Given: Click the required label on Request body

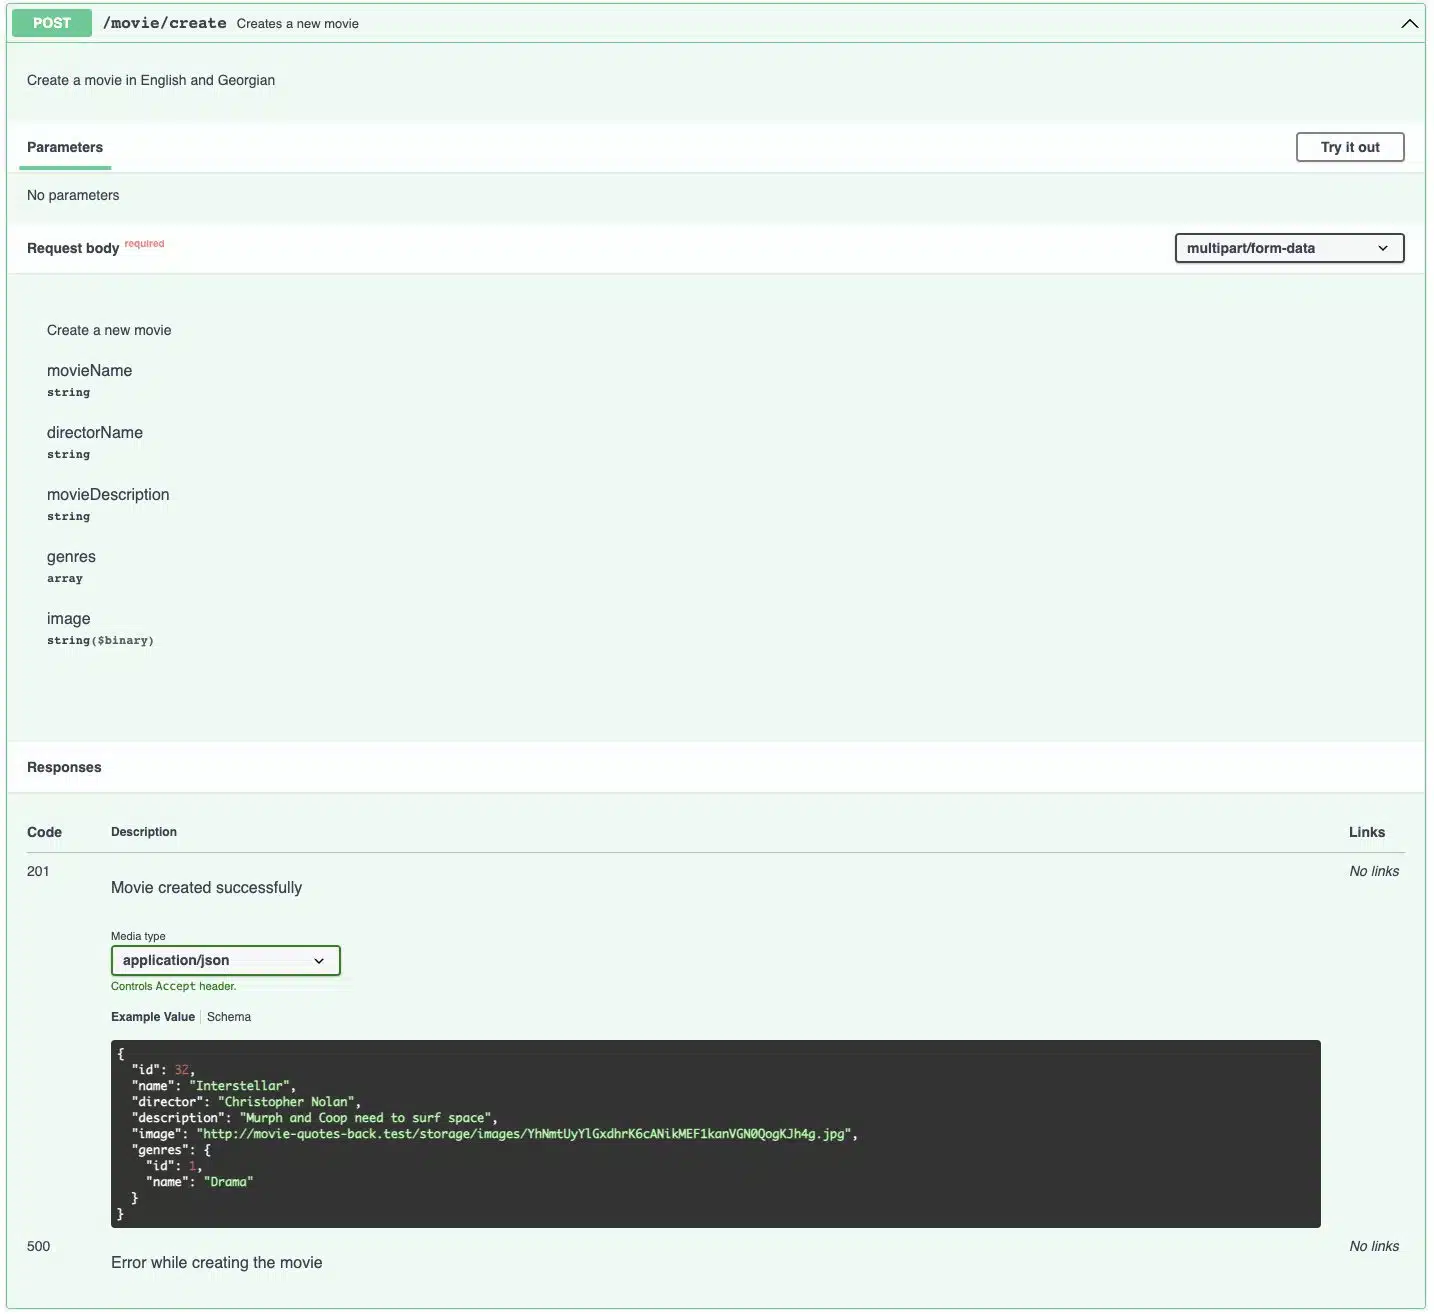Looking at the screenshot, I should pos(144,243).
